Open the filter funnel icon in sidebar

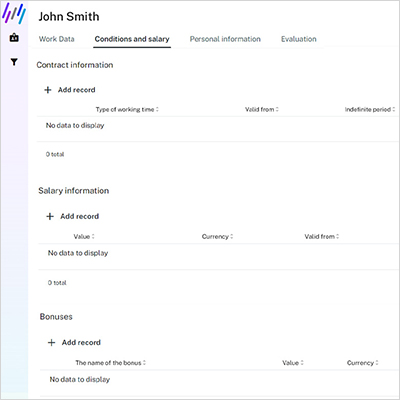click(x=14, y=62)
